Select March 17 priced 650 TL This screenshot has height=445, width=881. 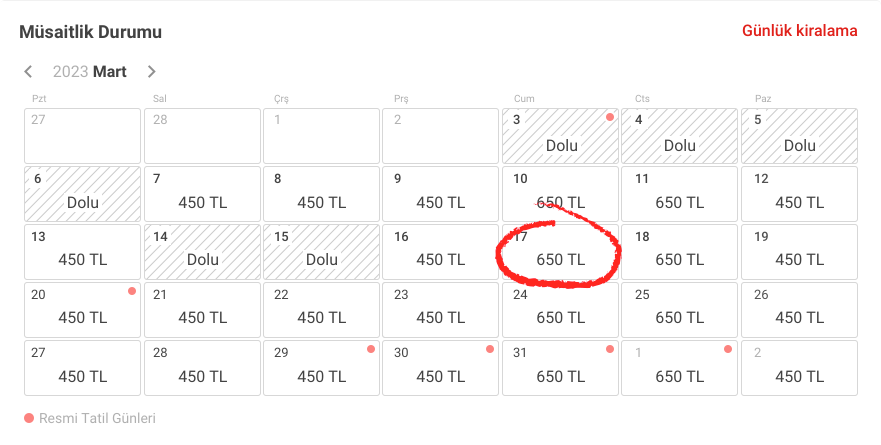(x=560, y=252)
